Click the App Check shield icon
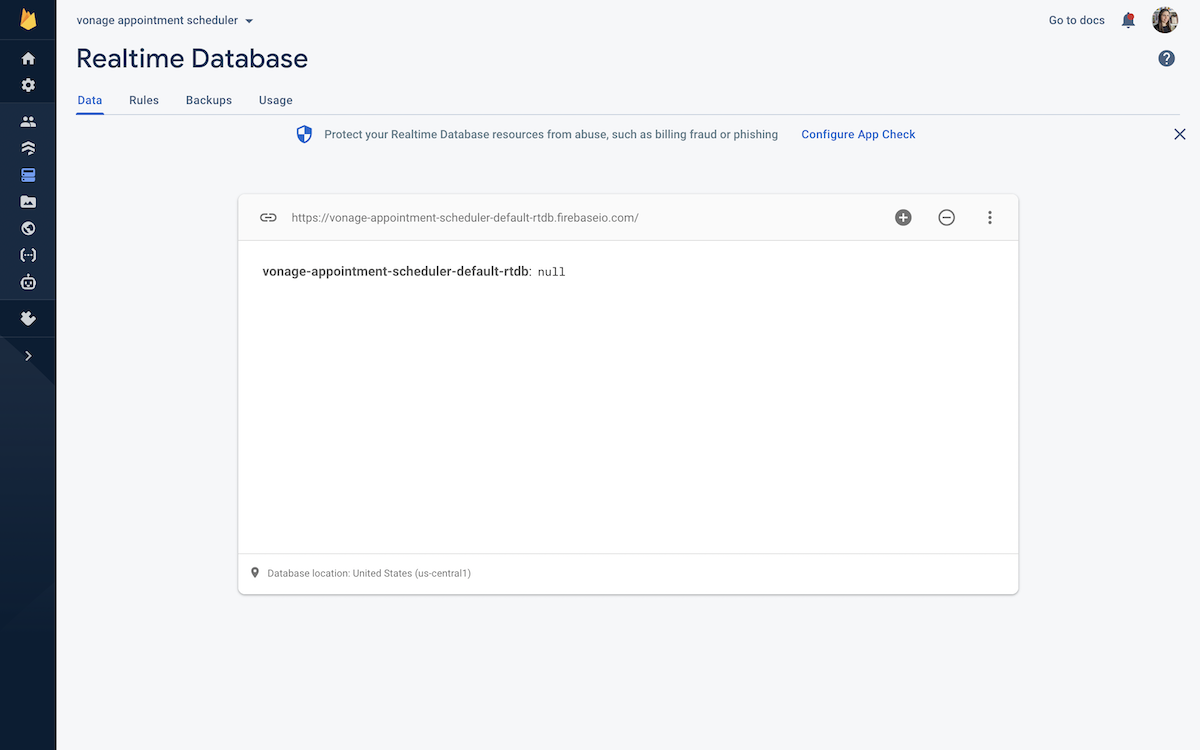Viewport: 1200px width, 750px height. (305, 134)
